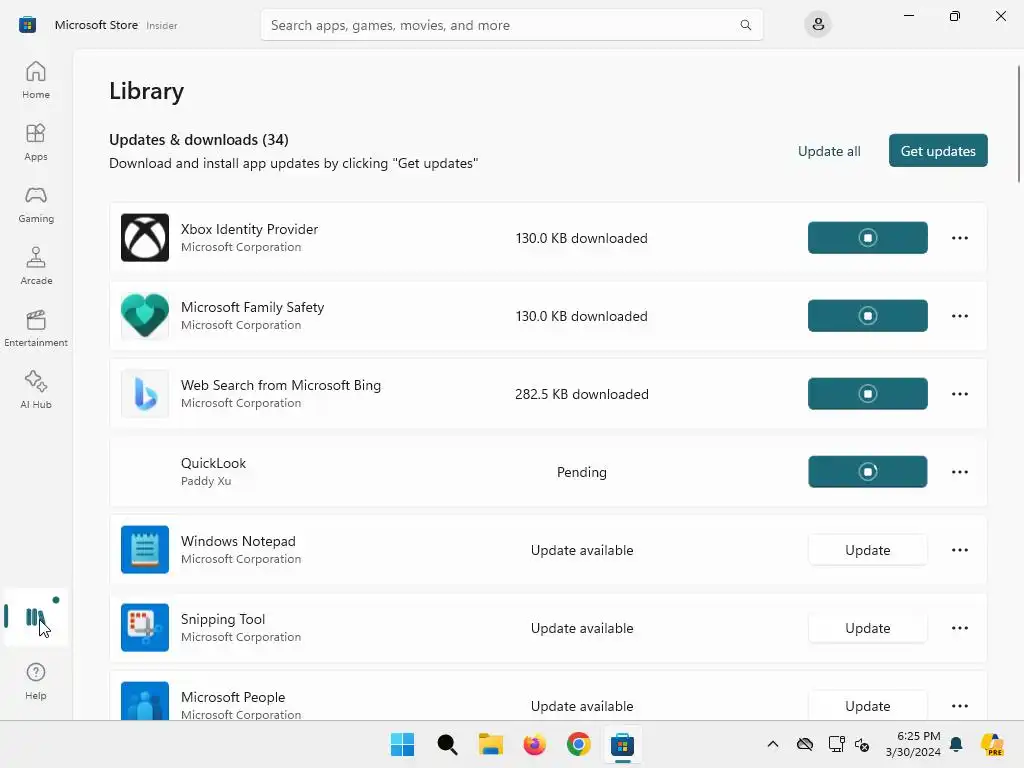Select the Xbox Identity Provider title text

pyautogui.click(x=249, y=229)
